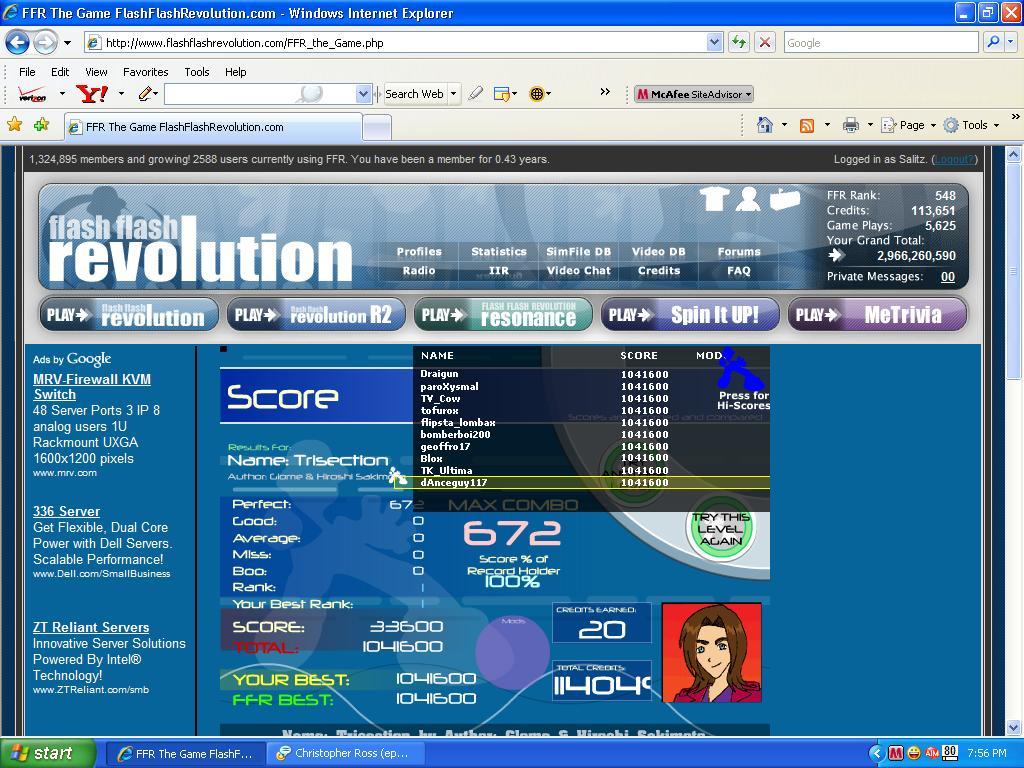Screen dimensions: 1024x768
Task: Click the Refresh page icon
Action: pos(739,42)
